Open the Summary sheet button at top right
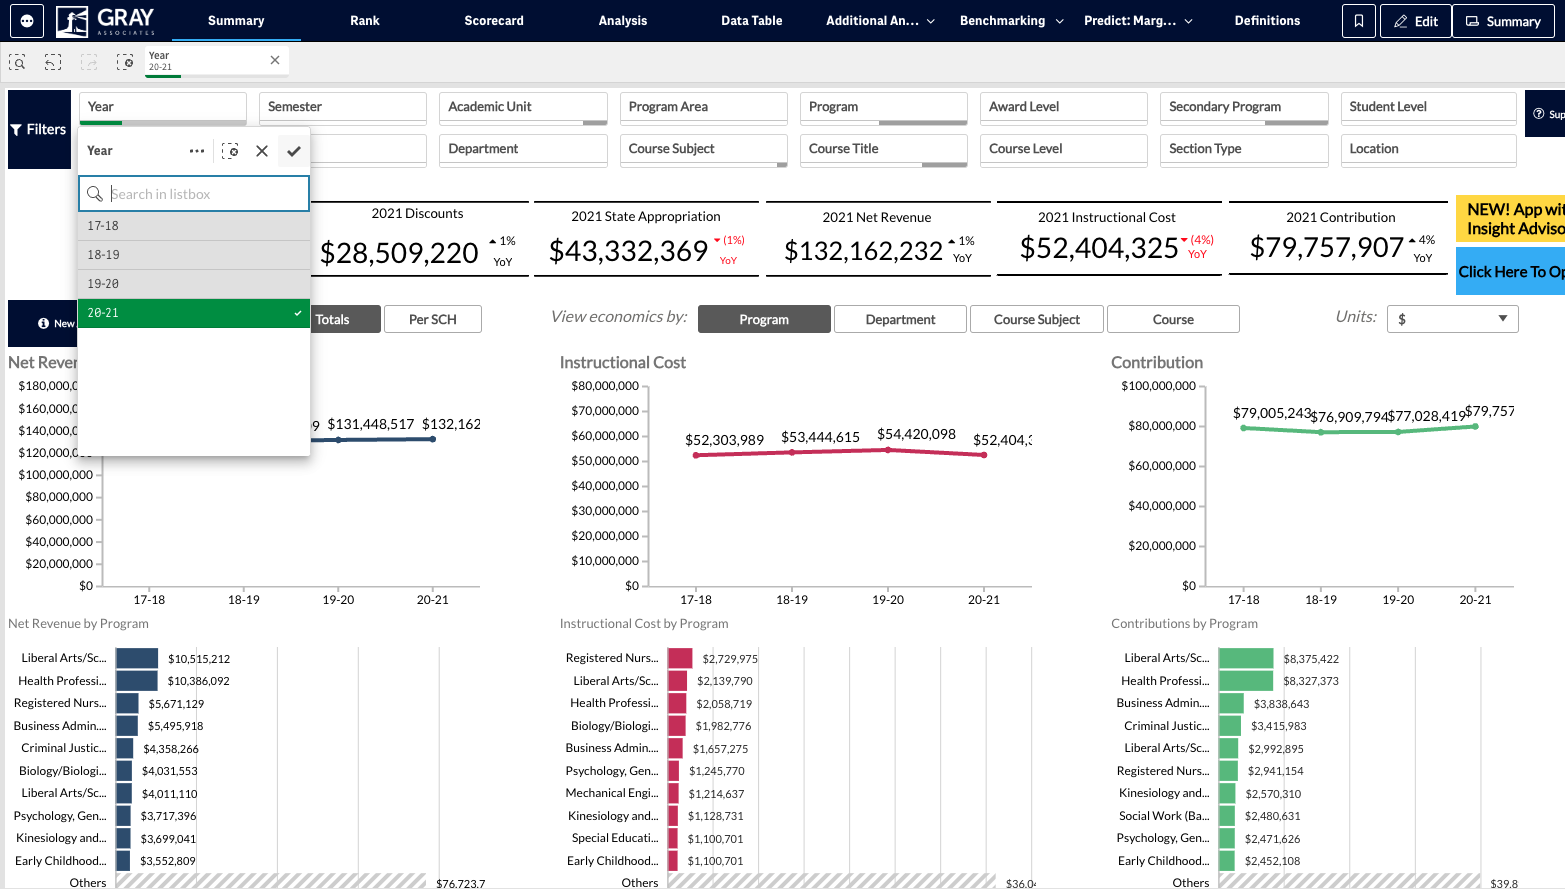Screen dimensions: 1565x889 (1503, 20)
